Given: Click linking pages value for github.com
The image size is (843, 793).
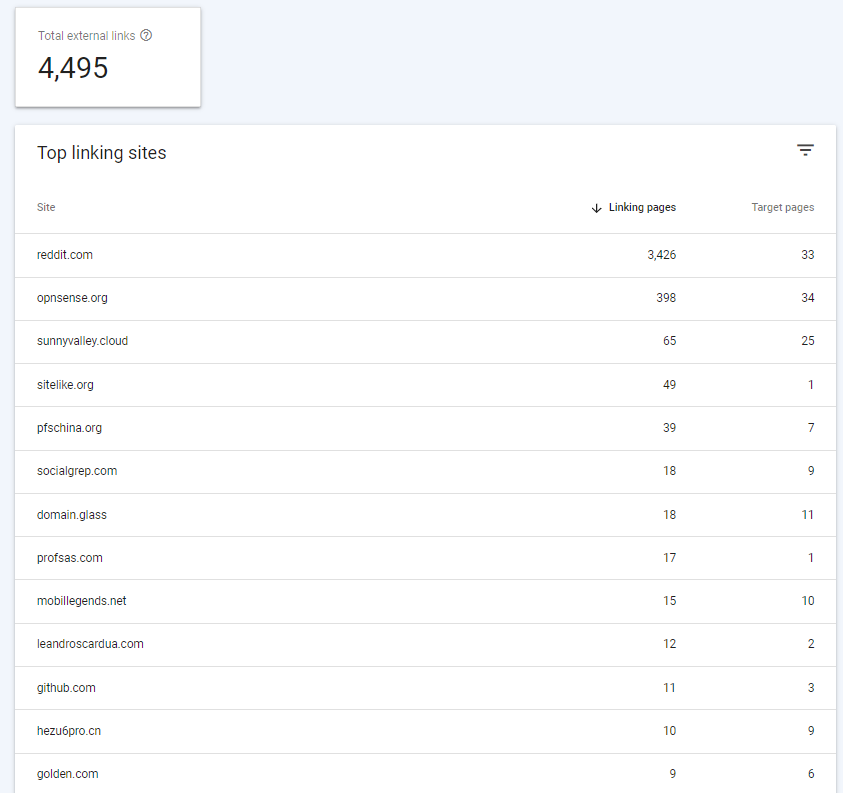Looking at the screenshot, I should [x=669, y=688].
